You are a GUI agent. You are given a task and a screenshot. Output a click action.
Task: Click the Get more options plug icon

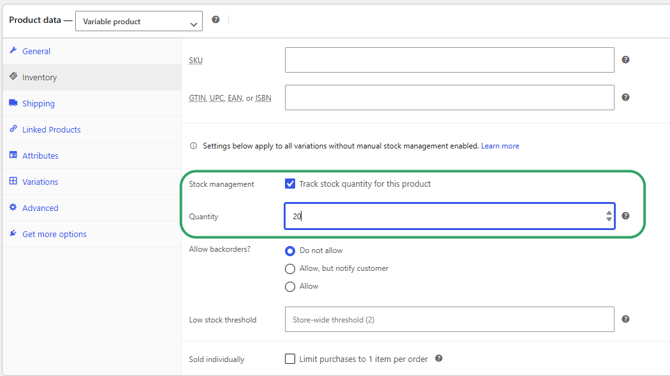point(13,233)
